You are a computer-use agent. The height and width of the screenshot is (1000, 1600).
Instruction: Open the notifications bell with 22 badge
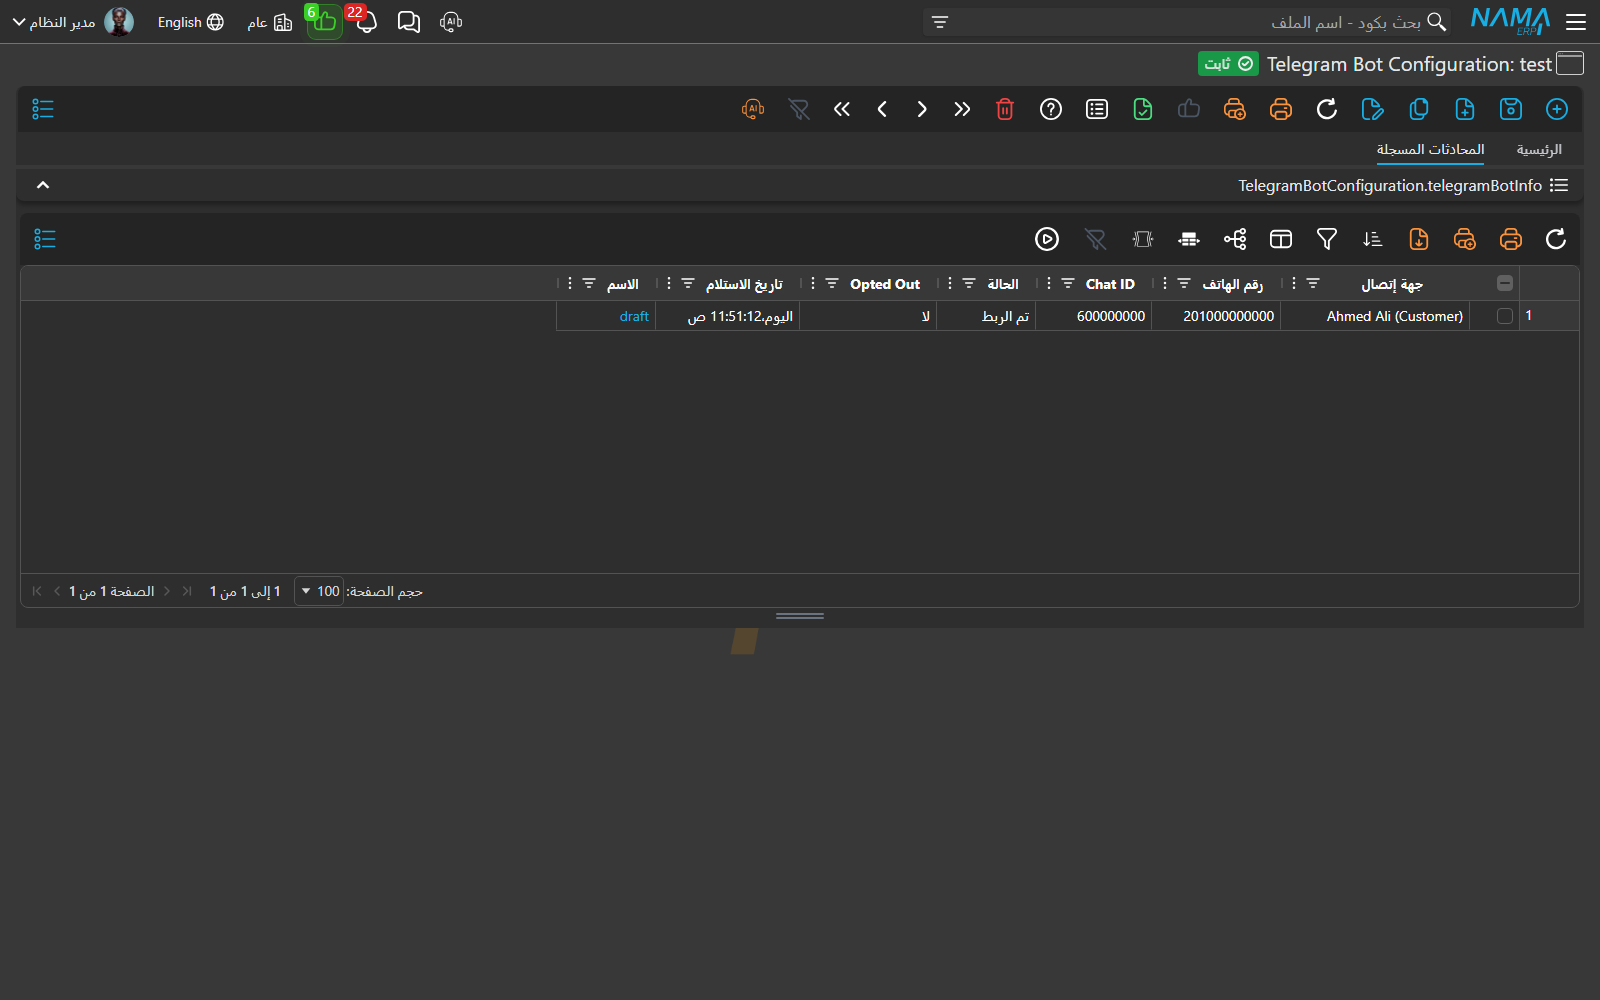365,21
